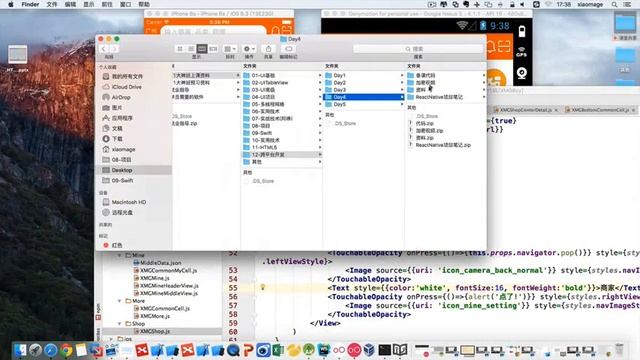Switch Finder to icon view
Image resolution: width=640 pixels, height=360 pixels.
point(180,49)
